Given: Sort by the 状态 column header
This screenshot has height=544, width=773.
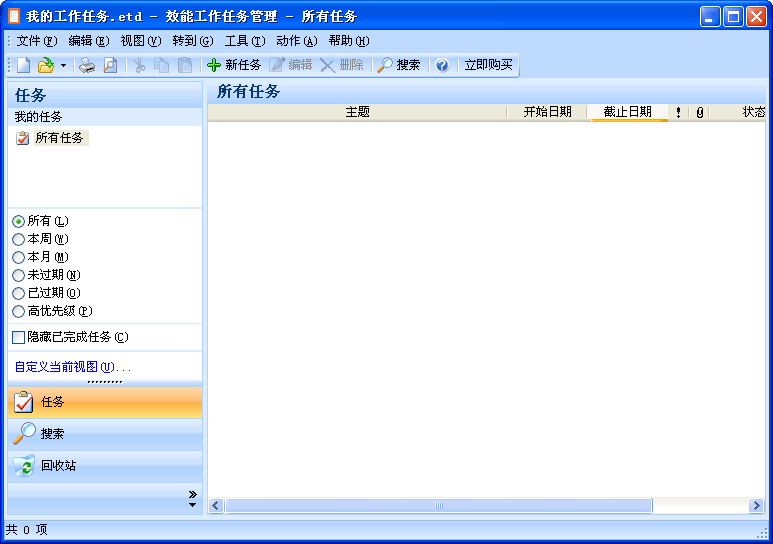Looking at the screenshot, I should (x=738, y=112).
